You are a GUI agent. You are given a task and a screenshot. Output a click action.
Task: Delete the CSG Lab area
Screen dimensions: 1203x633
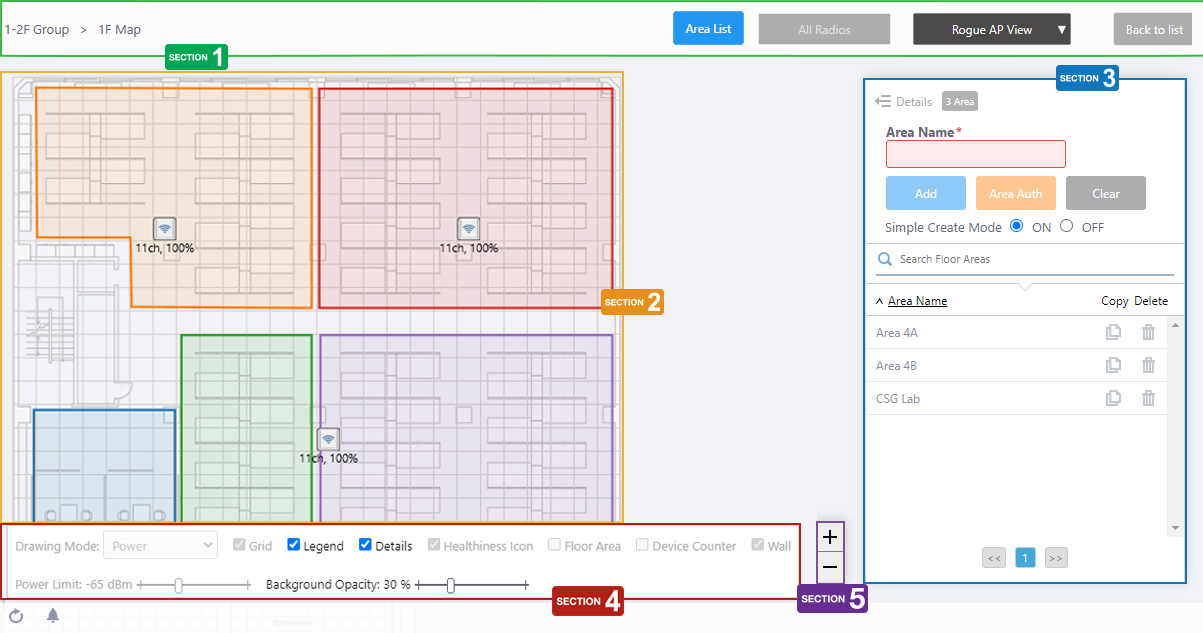pyautogui.click(x=1148, y=399)
